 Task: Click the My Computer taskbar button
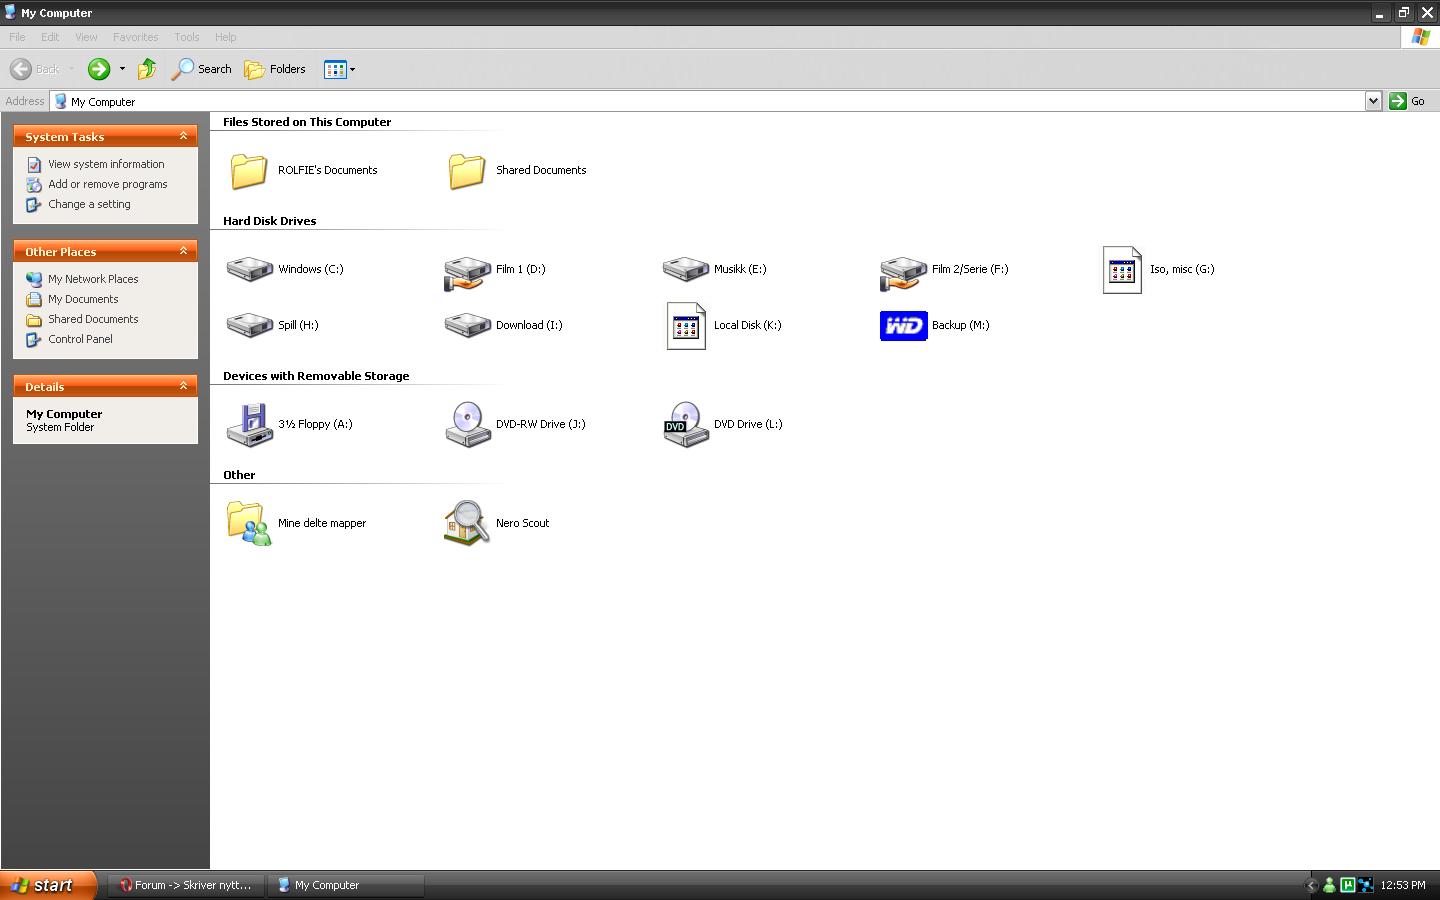346,885
